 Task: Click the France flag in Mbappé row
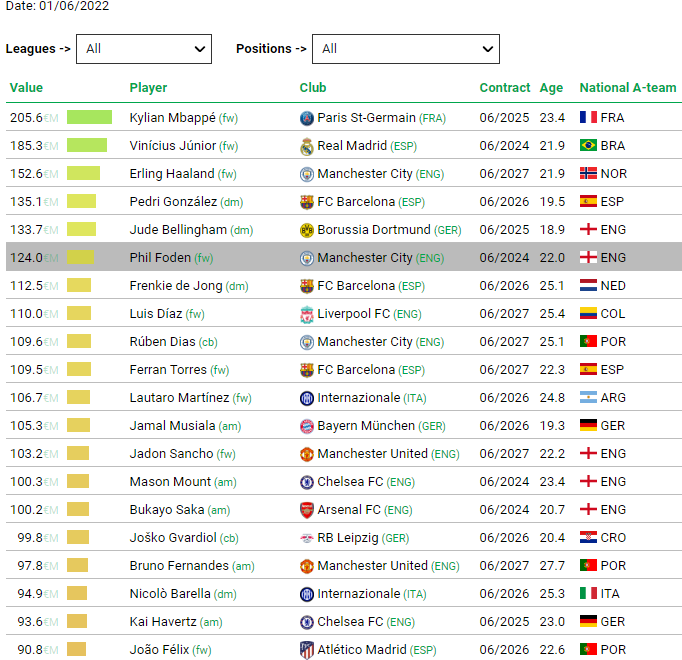tap(588, 117)
